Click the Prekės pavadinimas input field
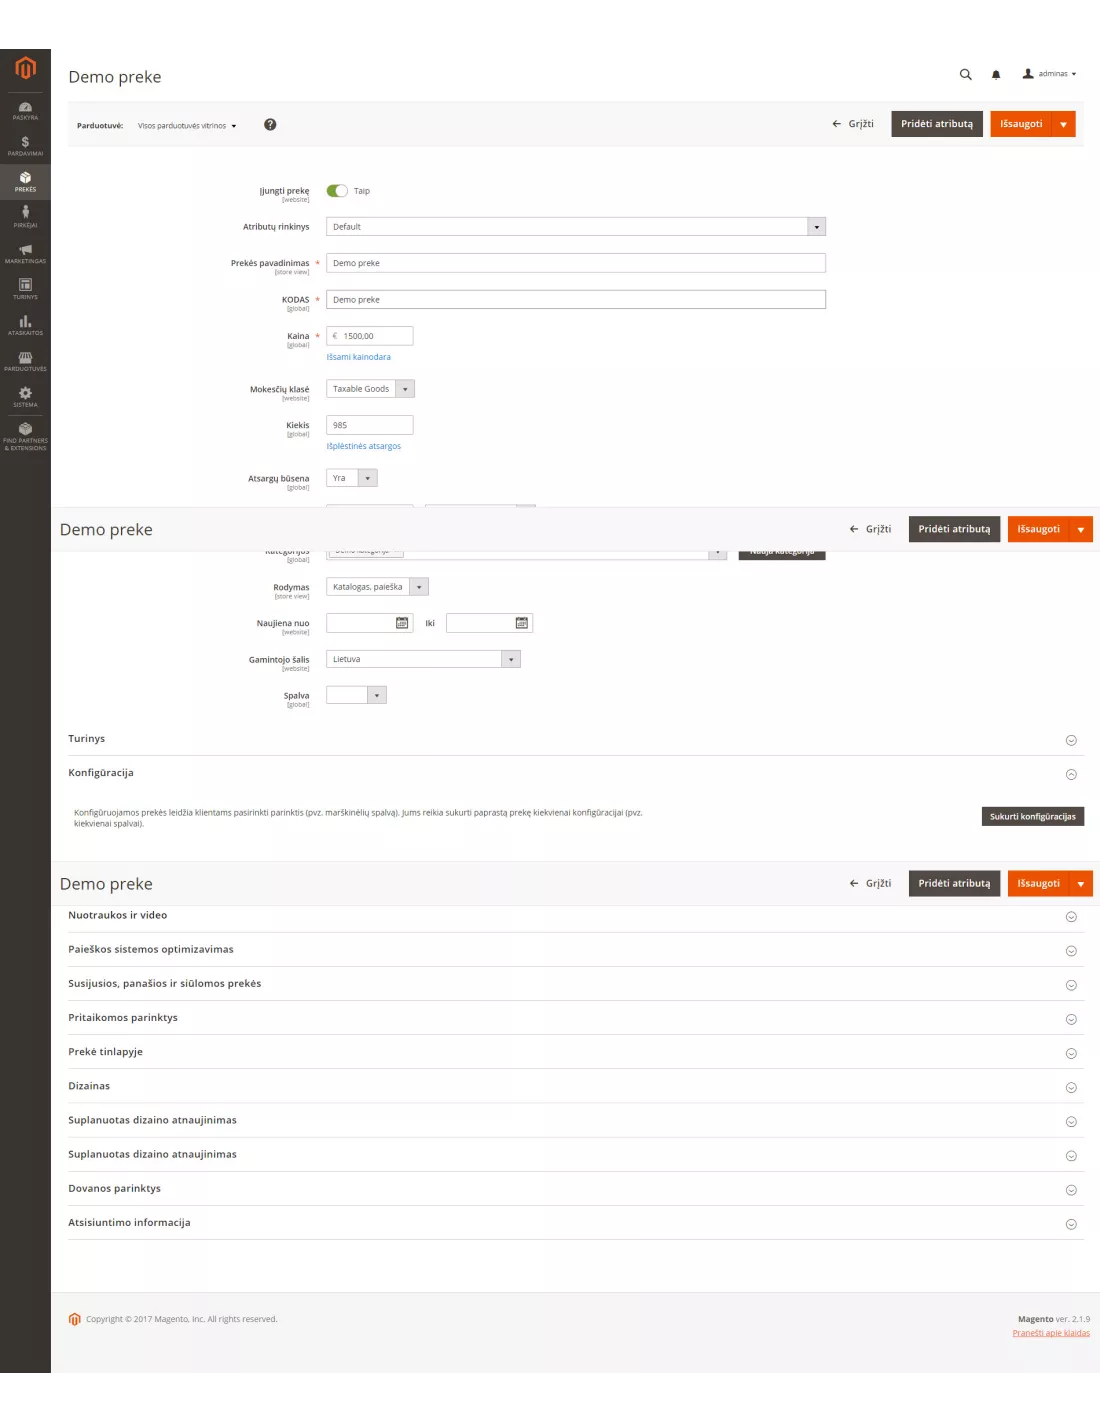 click(576, 263)
